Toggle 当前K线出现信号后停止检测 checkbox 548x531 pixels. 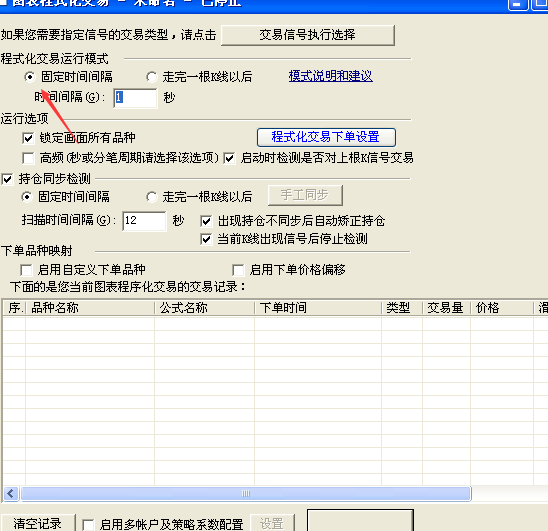206,239
